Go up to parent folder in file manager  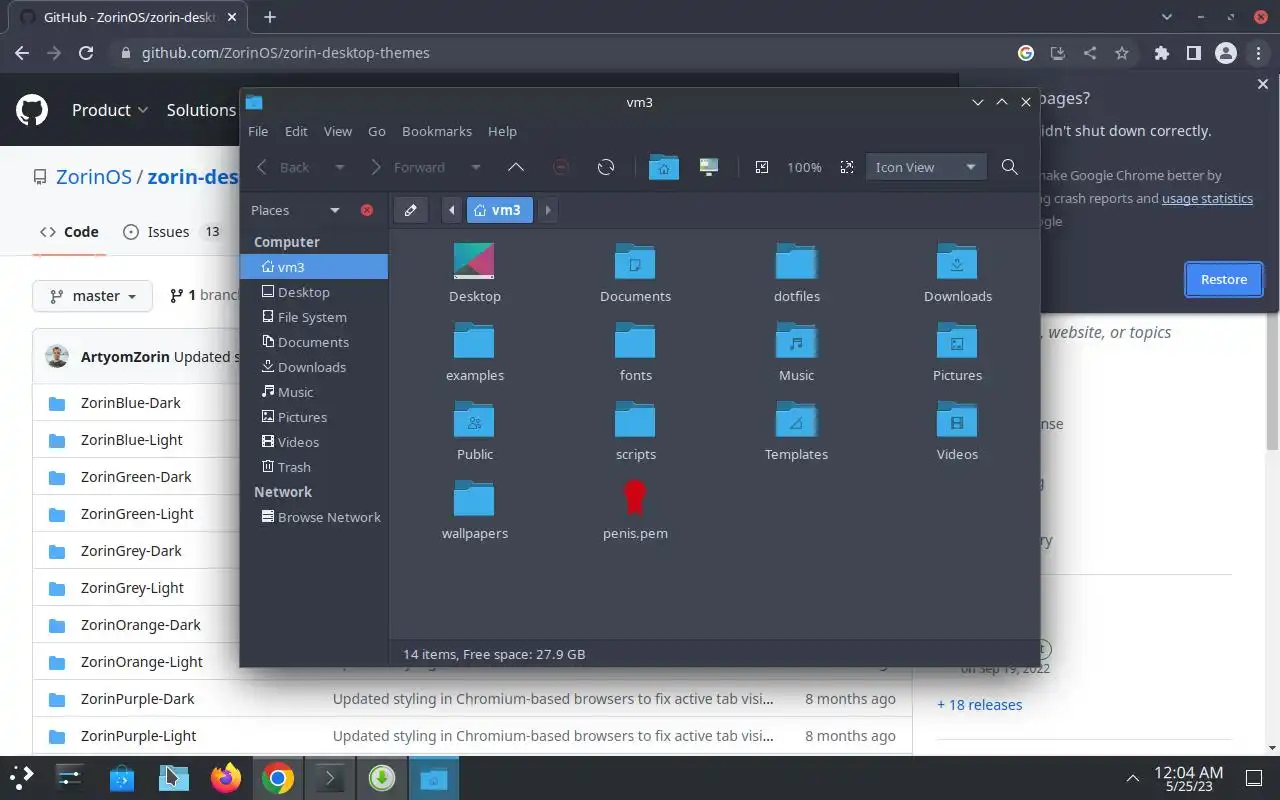pyautogui.click(x=516, y=167)
